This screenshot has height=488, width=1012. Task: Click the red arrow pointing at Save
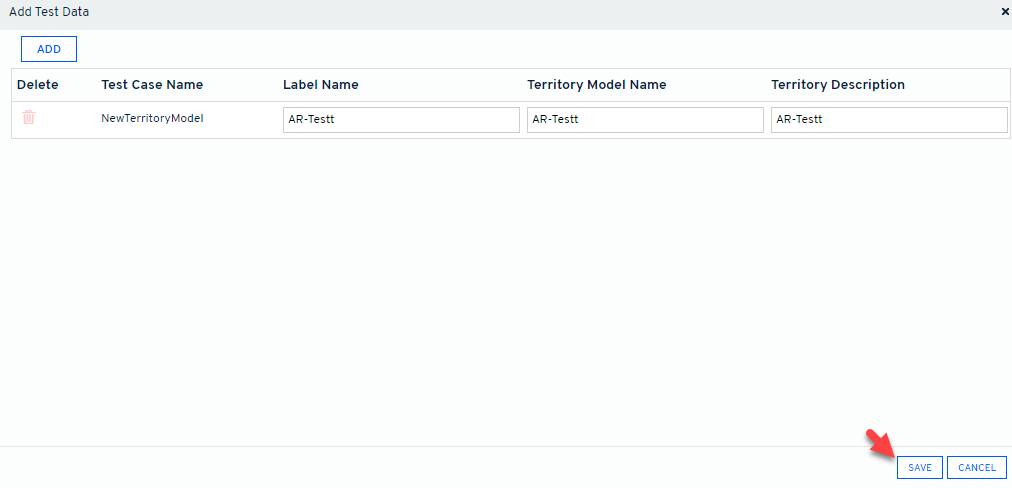coord(879,444)
